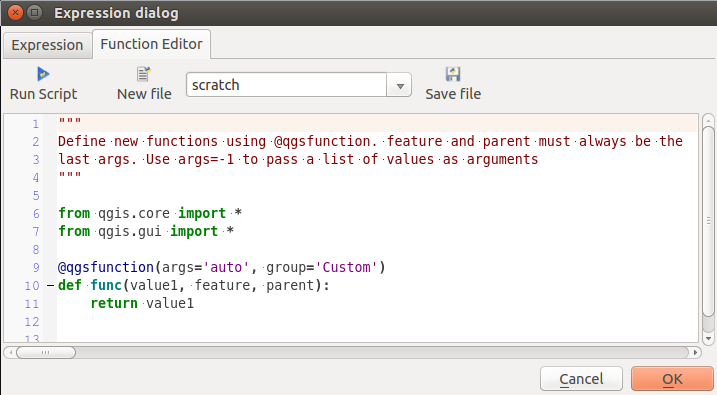717x395 pixels.
Task: Click the 'Custom' string on line 9
Action: pos(346,267)
